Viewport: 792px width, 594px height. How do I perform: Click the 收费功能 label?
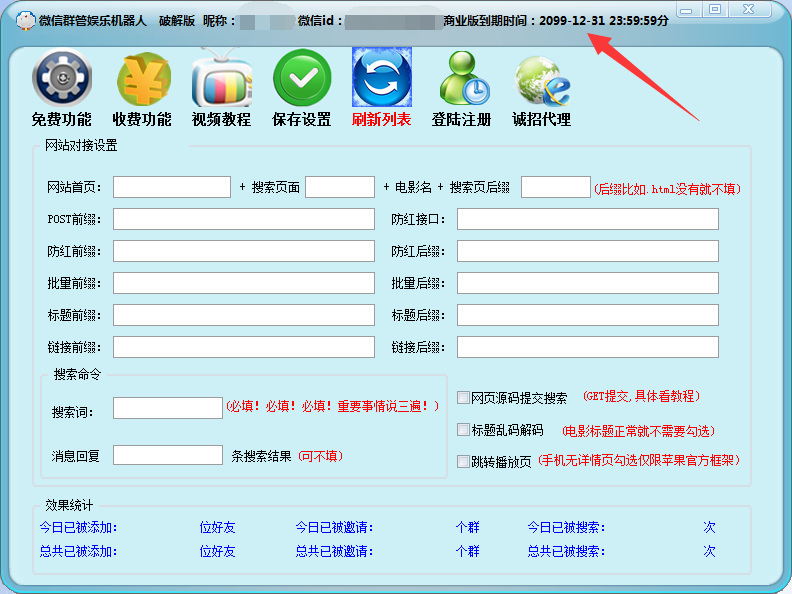click(142, 120)
